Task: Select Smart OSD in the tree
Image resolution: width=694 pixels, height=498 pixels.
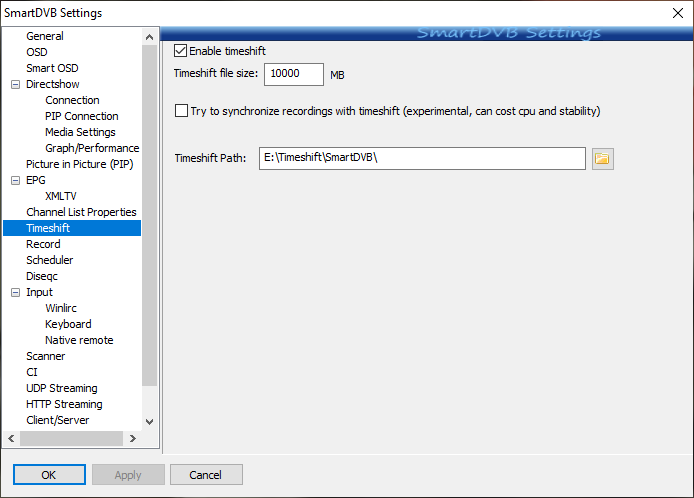Action: point(52,68)
